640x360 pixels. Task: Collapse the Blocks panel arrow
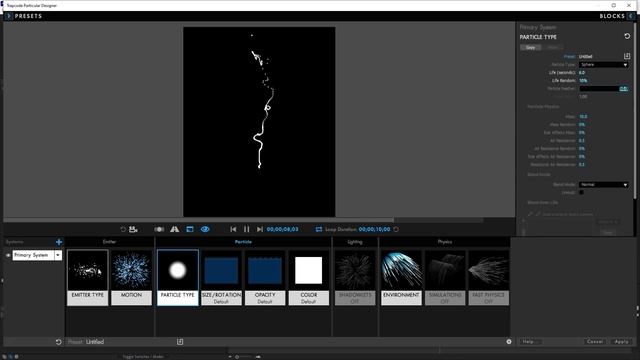[631, 16]
